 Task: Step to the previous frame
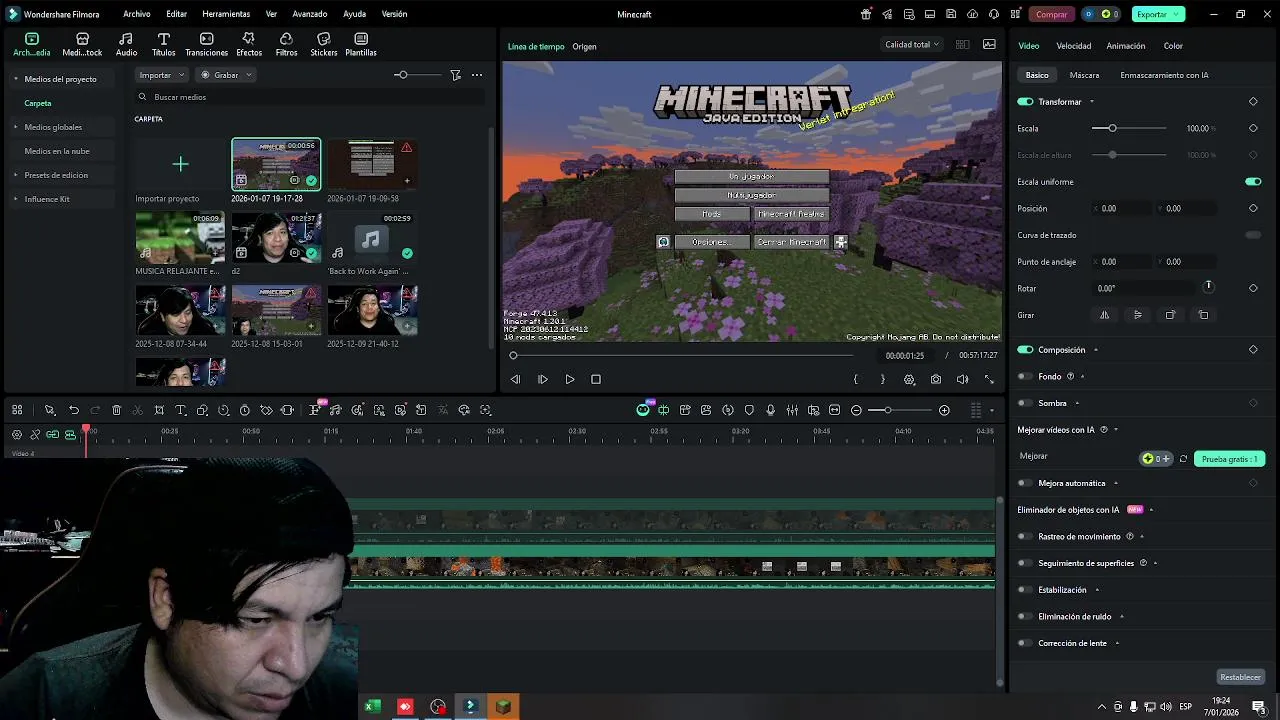[515, 380]
